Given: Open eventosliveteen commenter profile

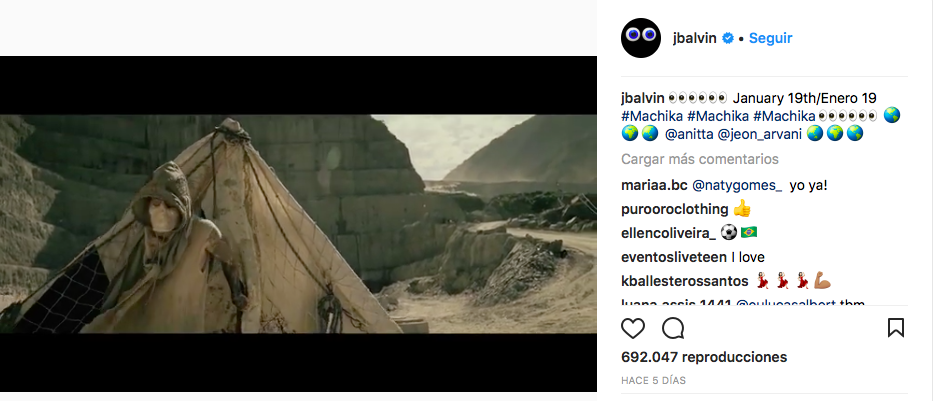Looking at the screenshot, I should (674, 257).
